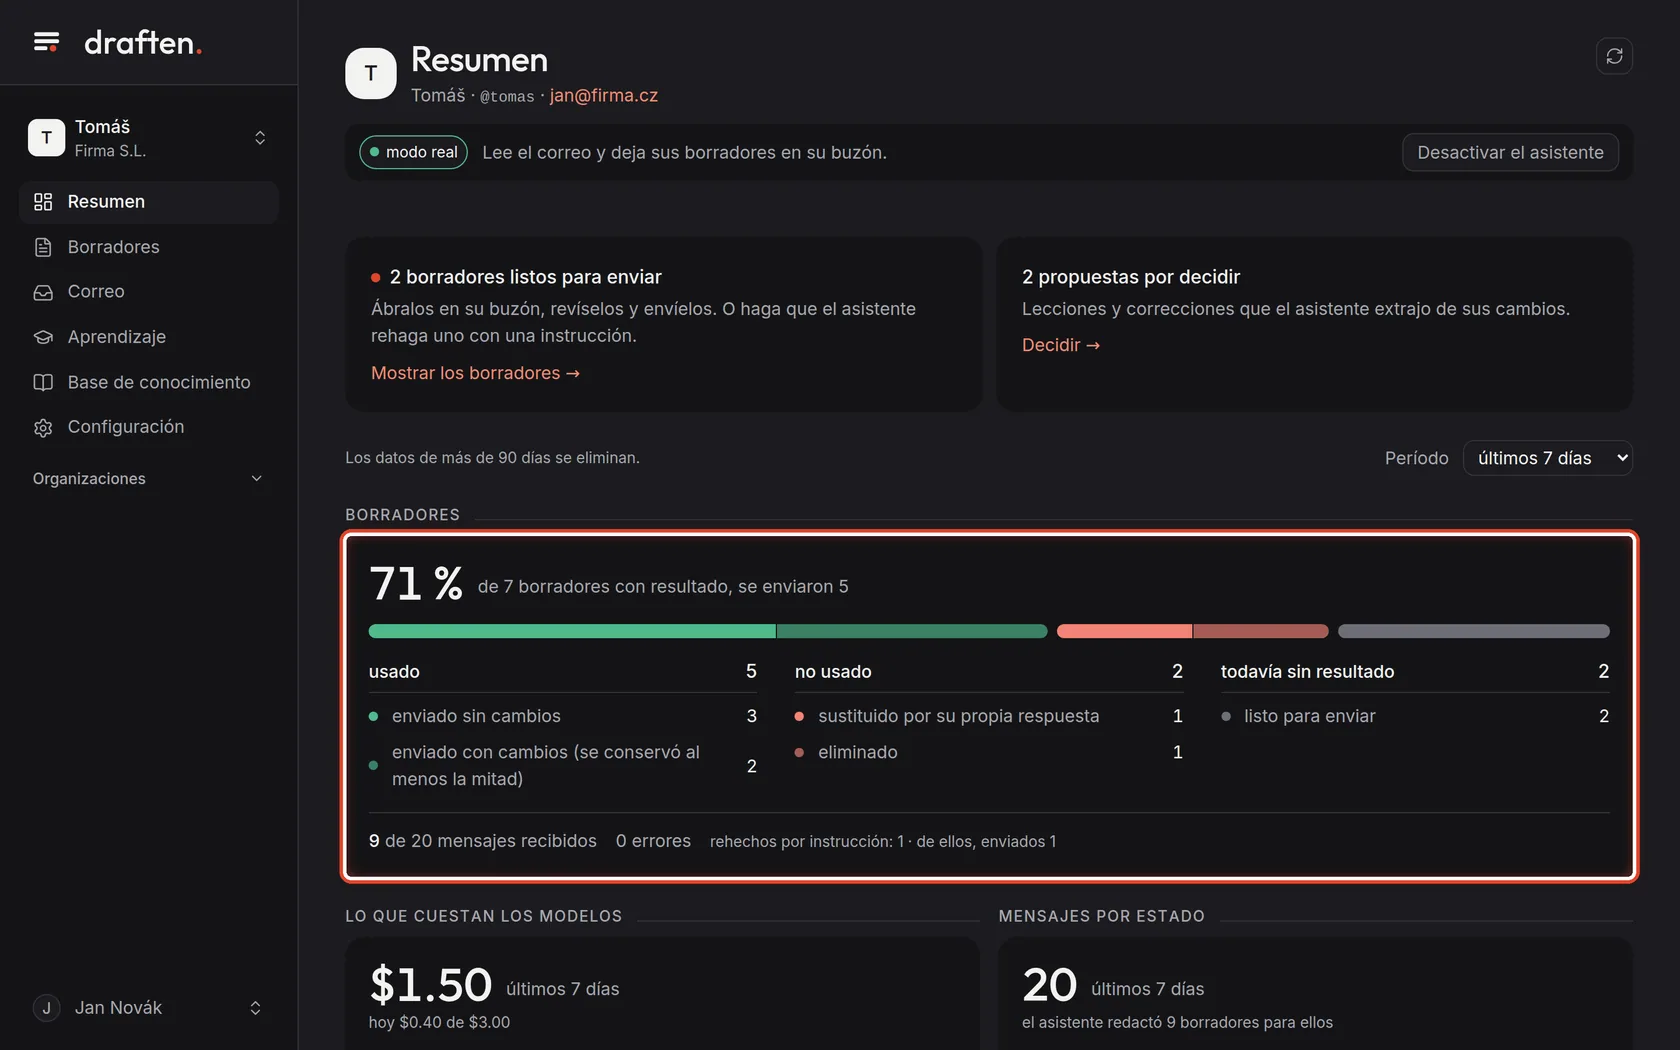1680x1050 pixels.
Task: Click Los datos de más de 90 días notice
Action: [492, 458]
